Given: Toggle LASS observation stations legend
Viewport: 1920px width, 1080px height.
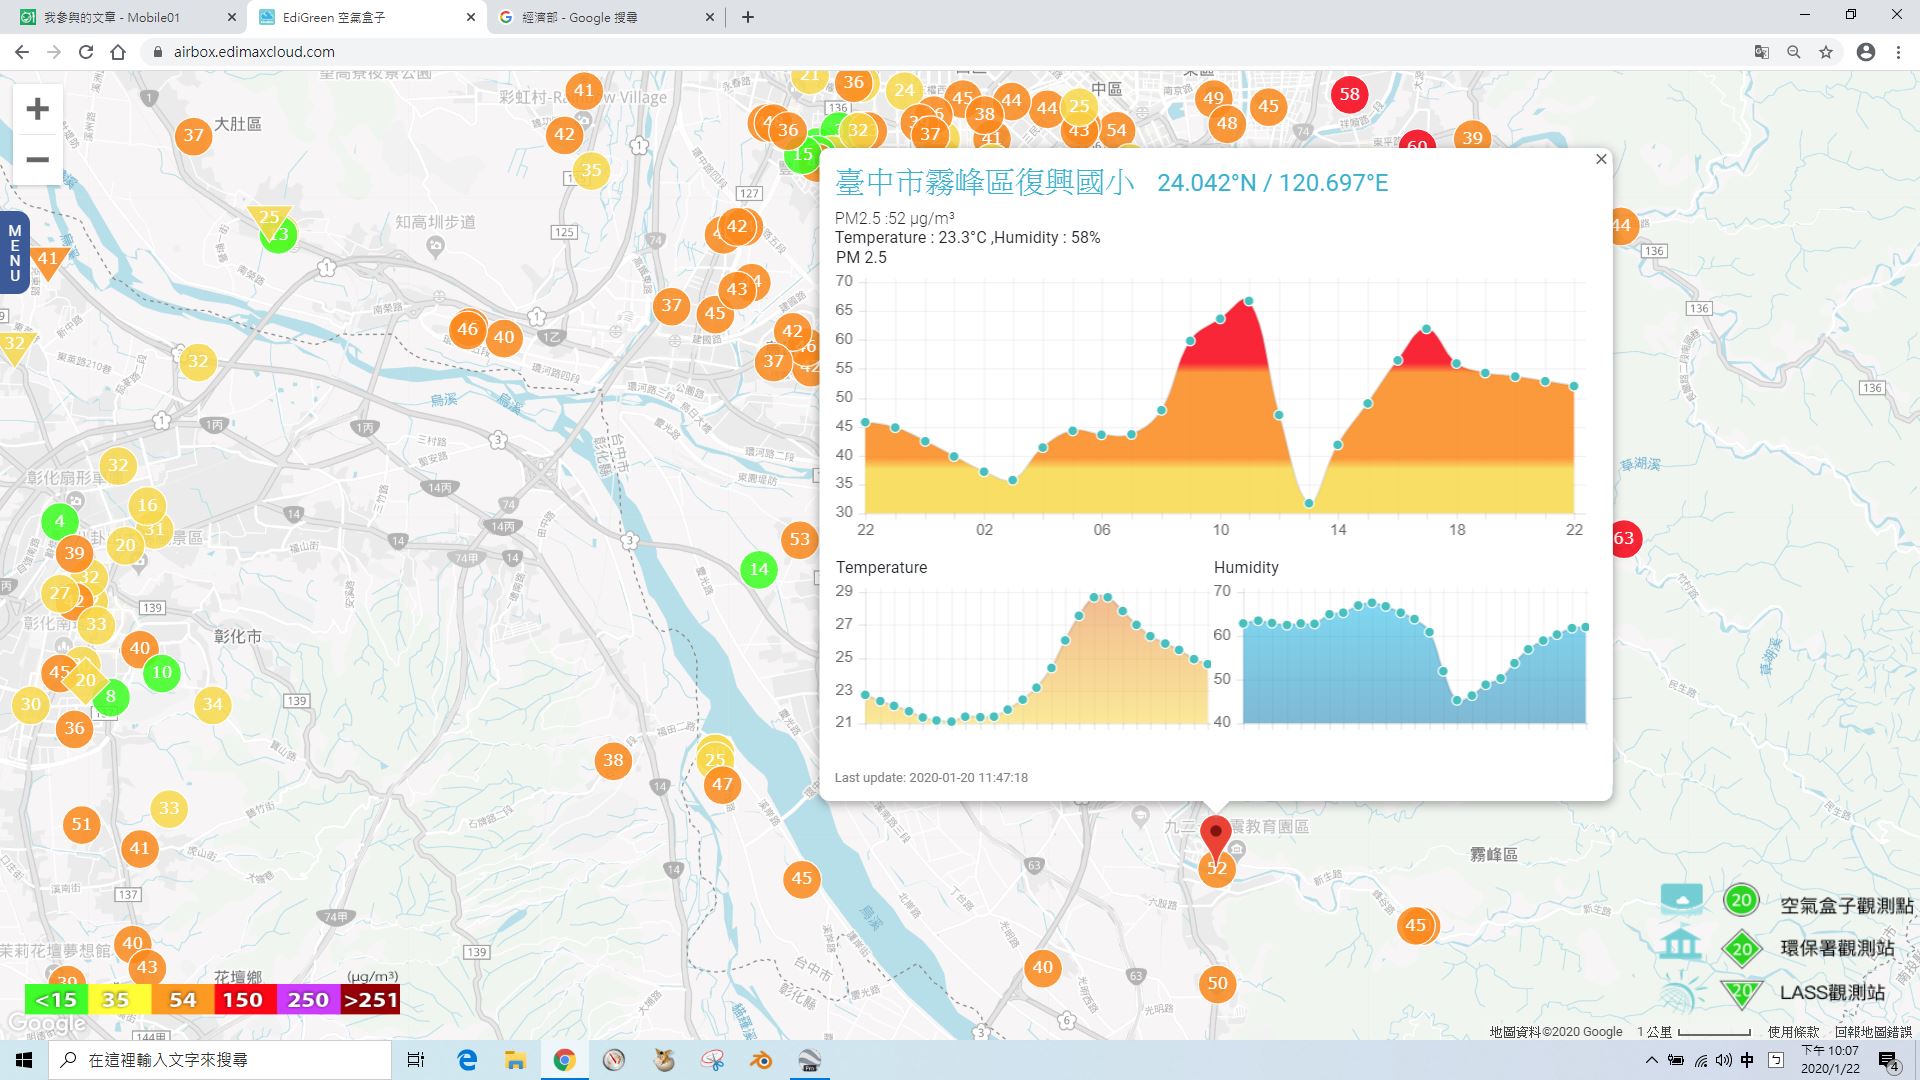Looking at the screenshot, I should coord(1832,992).
